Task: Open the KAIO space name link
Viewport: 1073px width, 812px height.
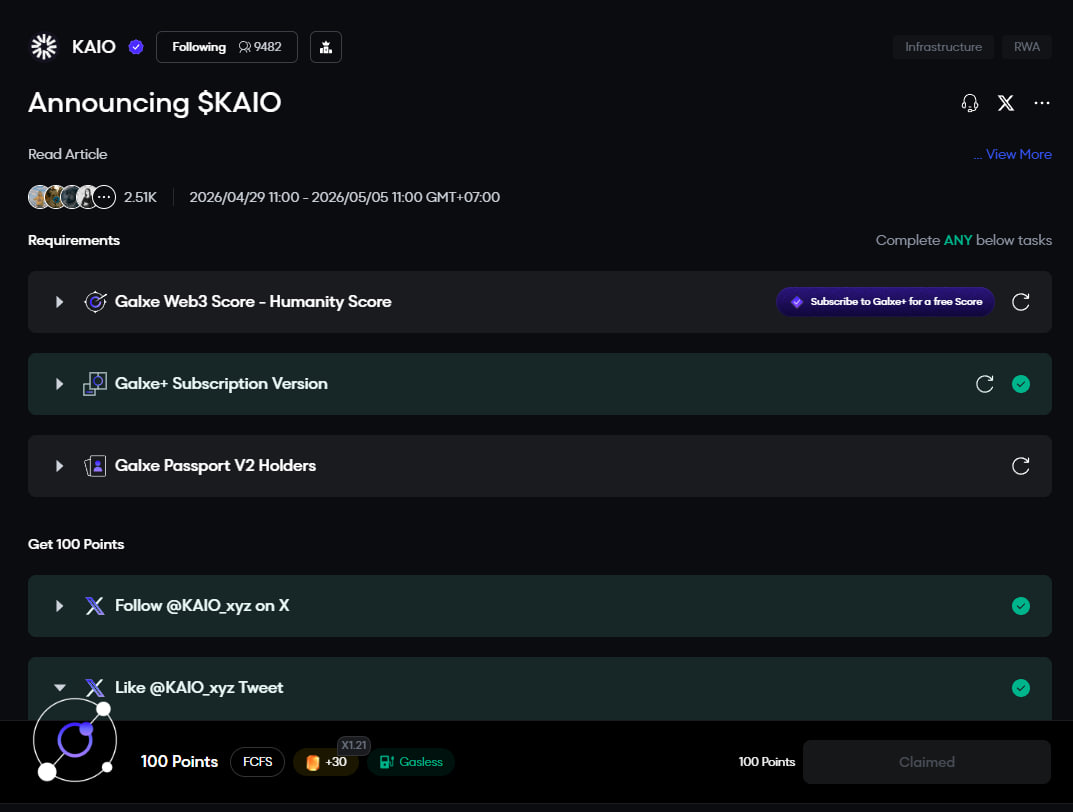Action: 94,47
